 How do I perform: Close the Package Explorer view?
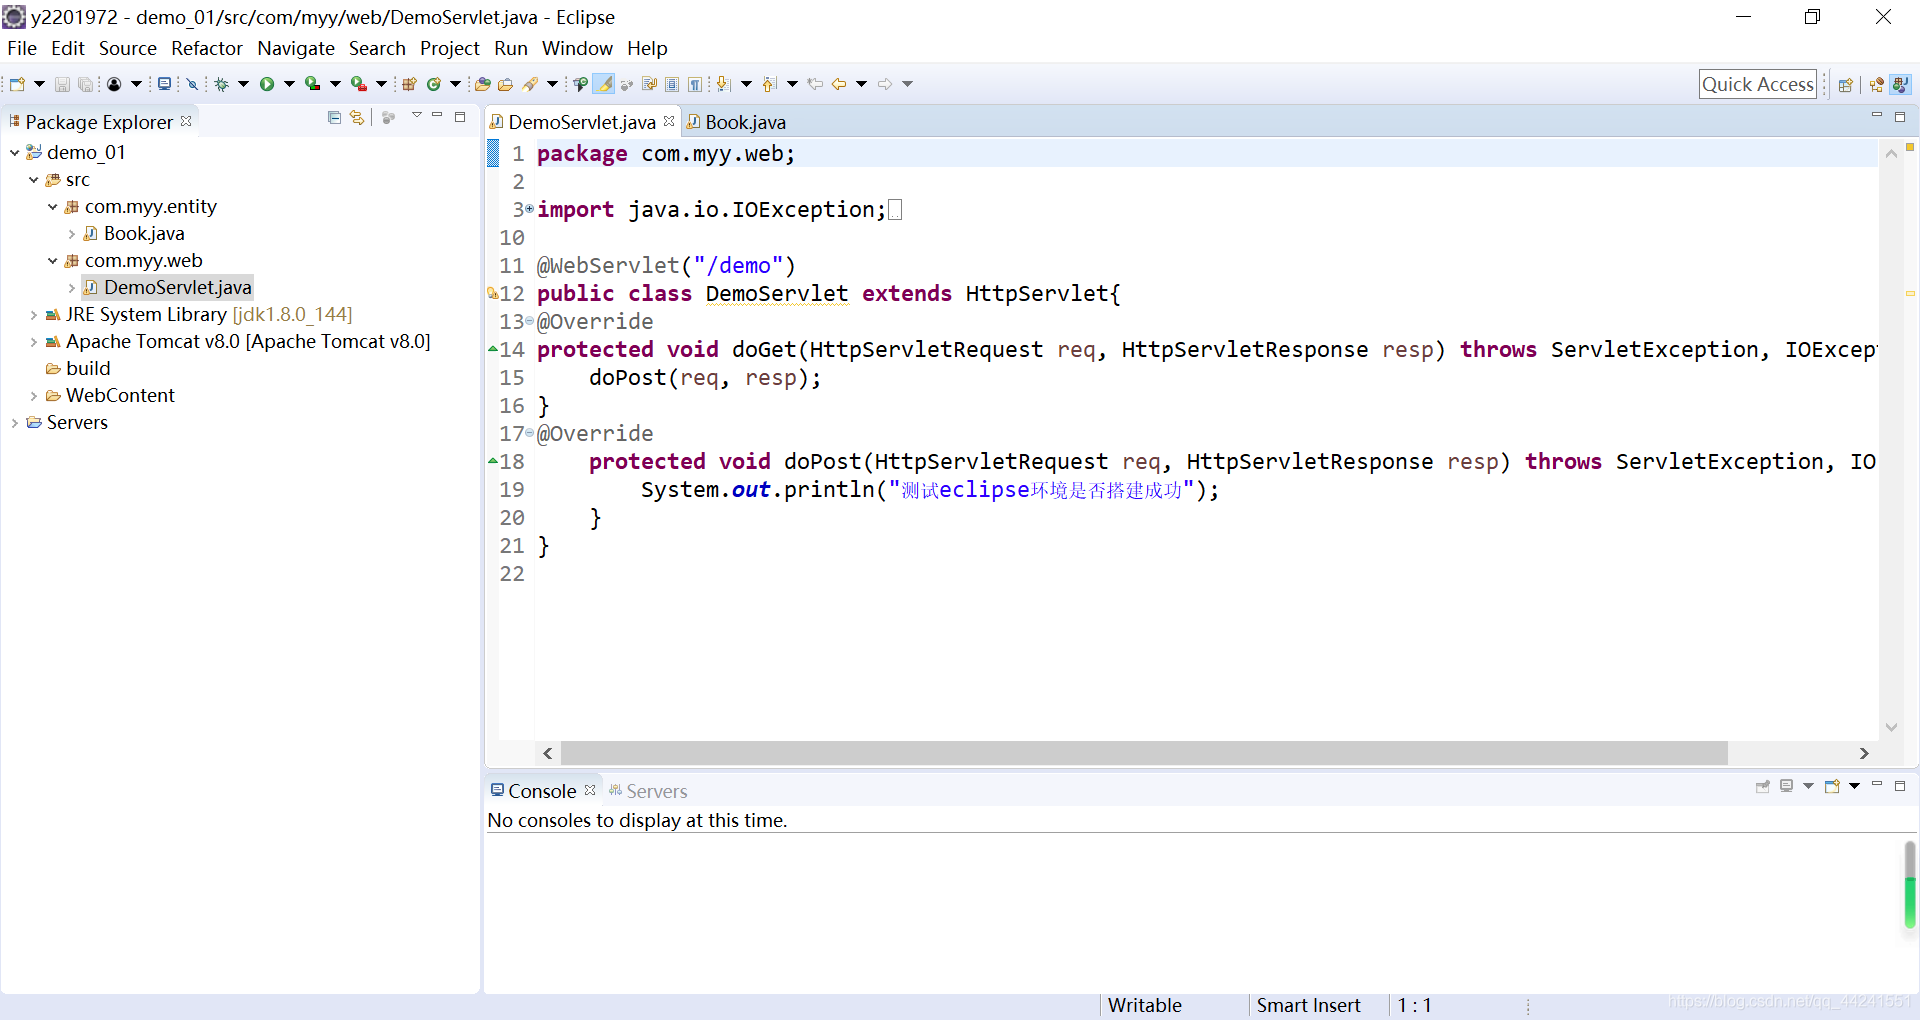186,121
